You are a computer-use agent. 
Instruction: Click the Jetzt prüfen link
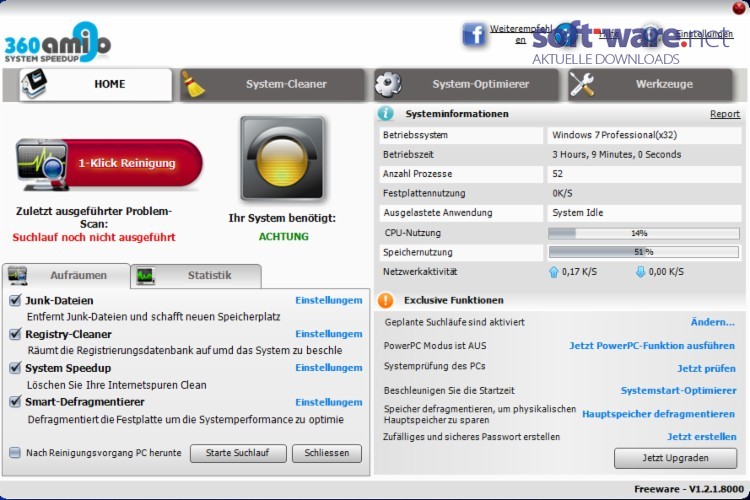[x=706, y=368]
